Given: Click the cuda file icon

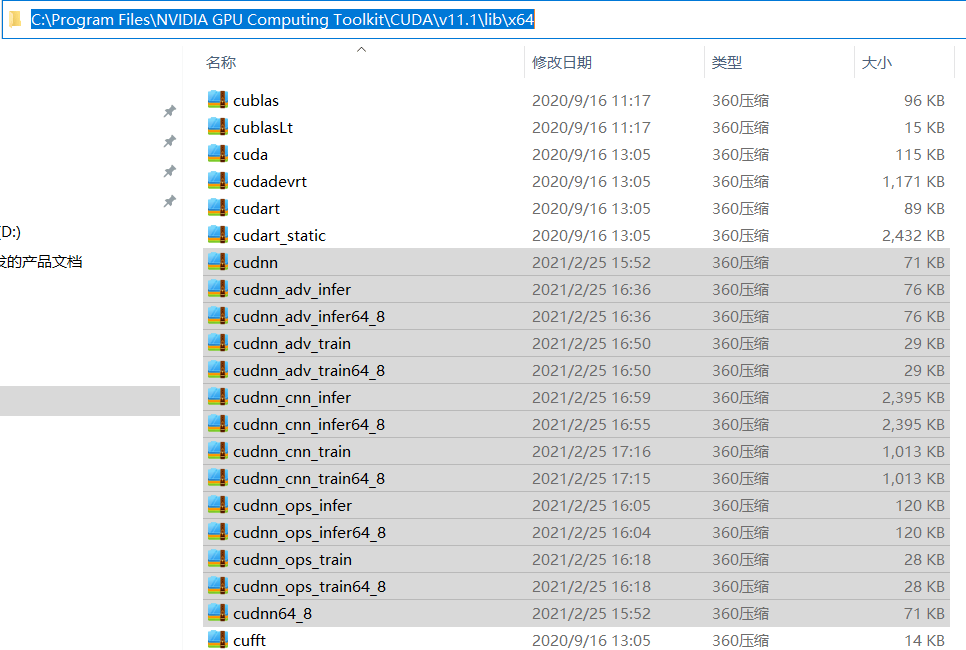Looking at the screenshot, I should 218,154.
